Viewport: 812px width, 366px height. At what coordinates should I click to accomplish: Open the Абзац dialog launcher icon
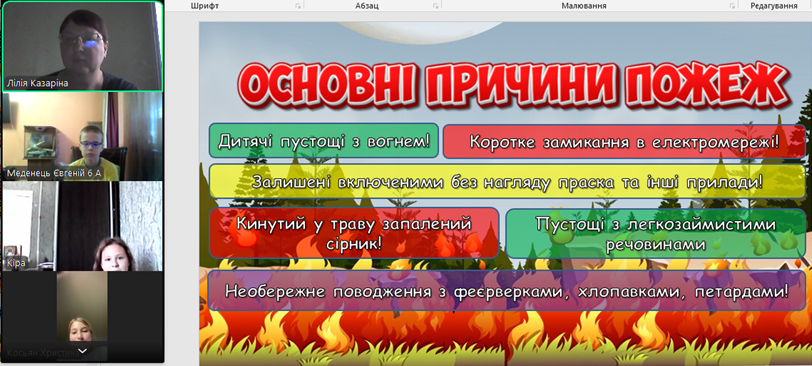click(x=436, y=6)
